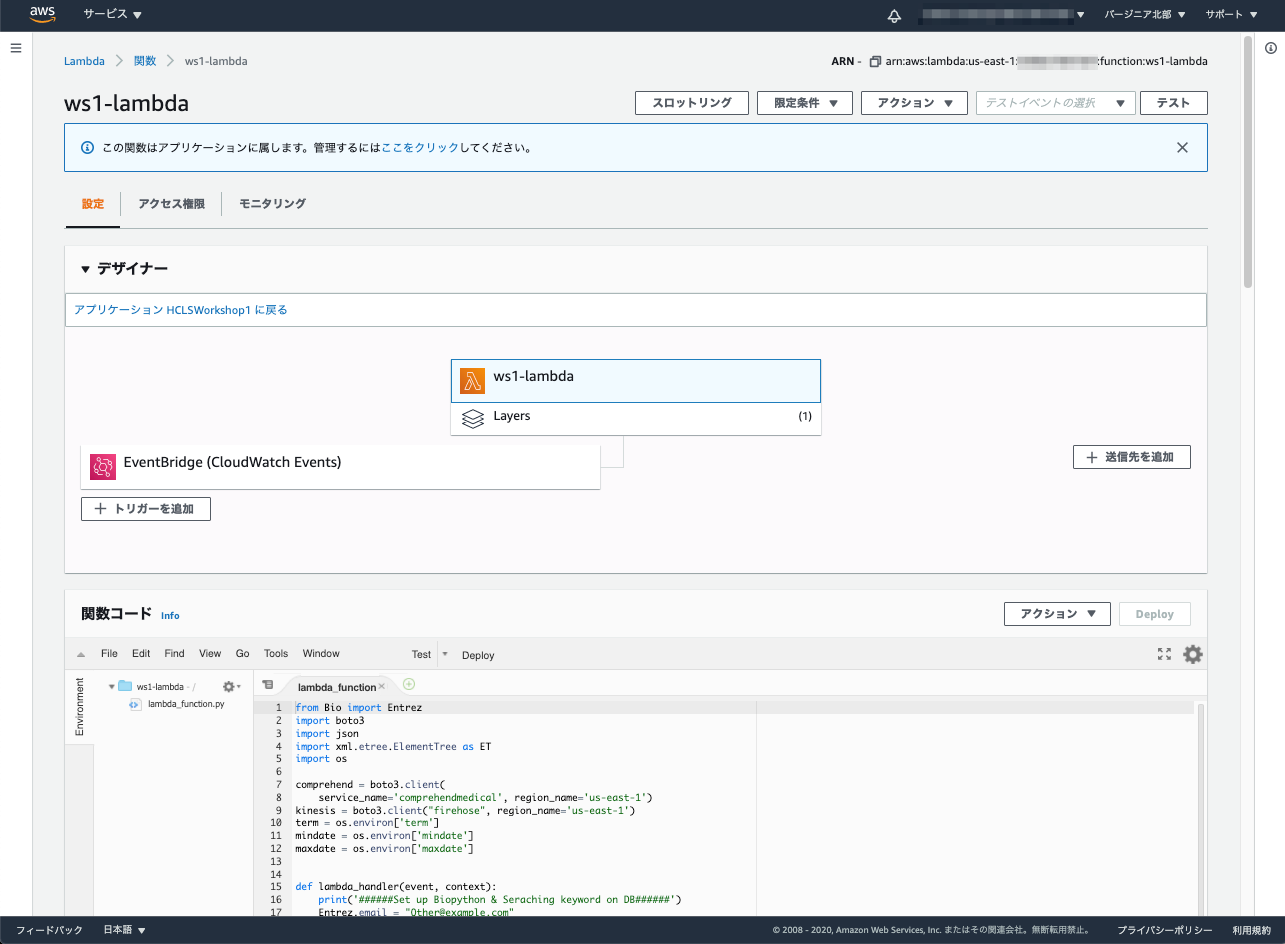The width and height of the screenshot is (1285, 944).
Task: Open the Environment side panel tab
Action: tap(80, 707)
